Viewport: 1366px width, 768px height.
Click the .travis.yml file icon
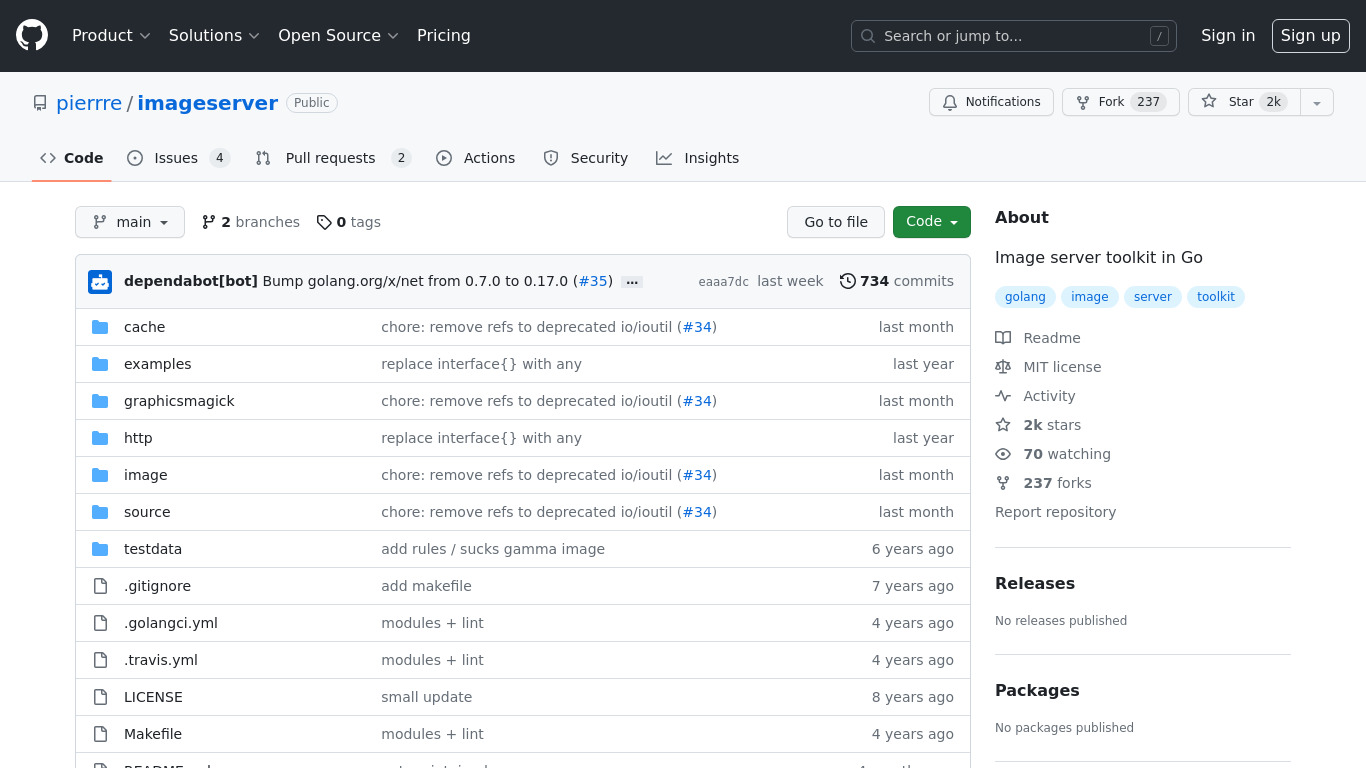tap(100, 660)
